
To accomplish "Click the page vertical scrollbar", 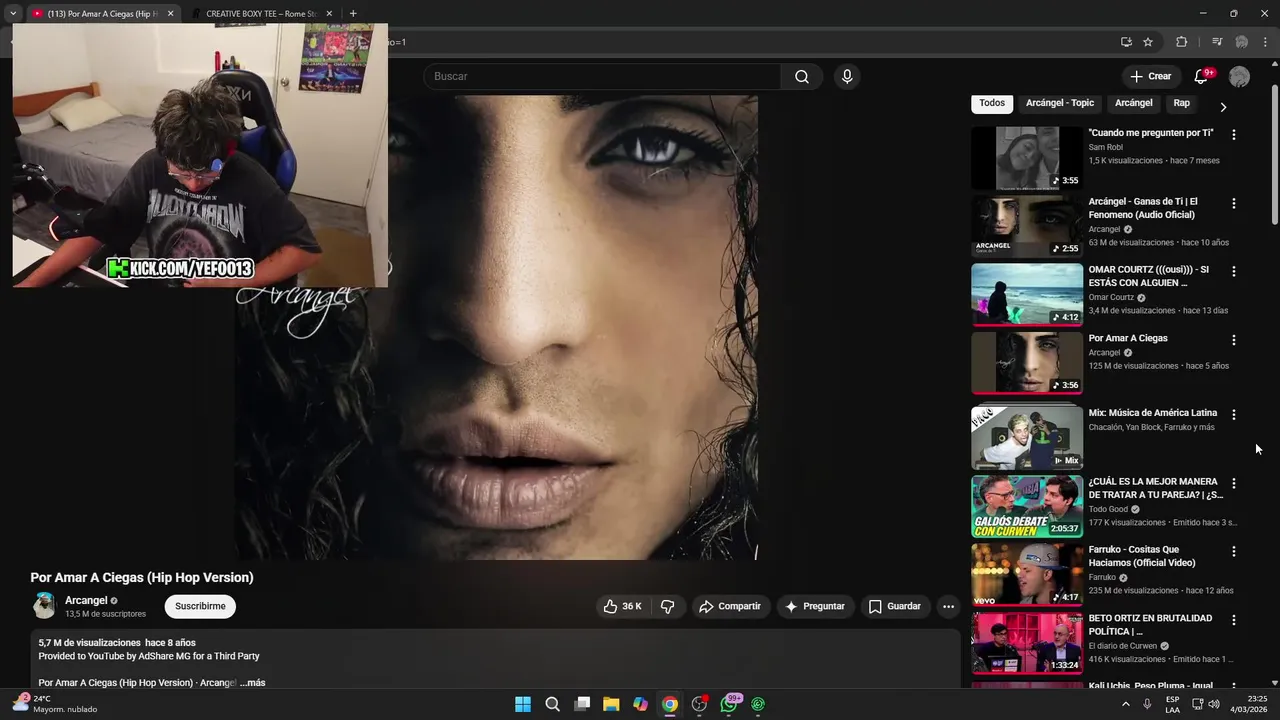I will [1274, 155].
